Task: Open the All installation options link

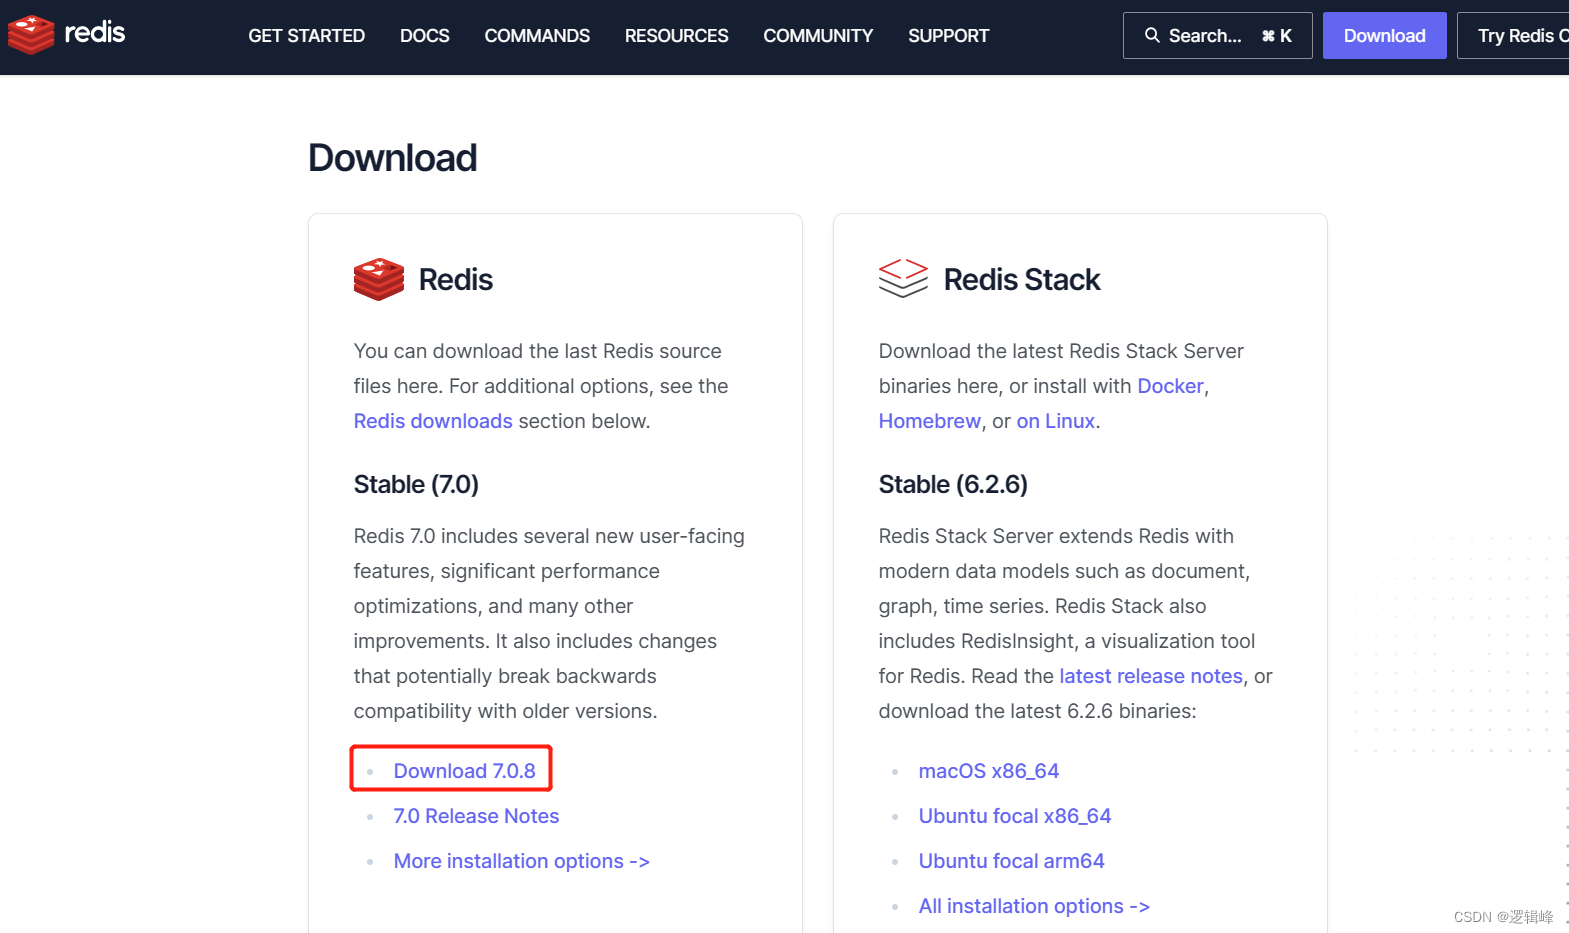Action: pos(1034,906)
